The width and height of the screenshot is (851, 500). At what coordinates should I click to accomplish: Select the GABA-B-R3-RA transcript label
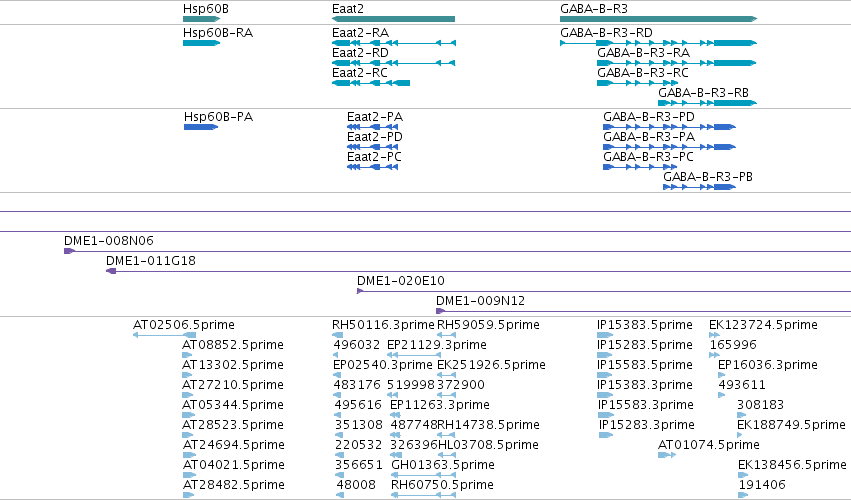tap(644, 53)
